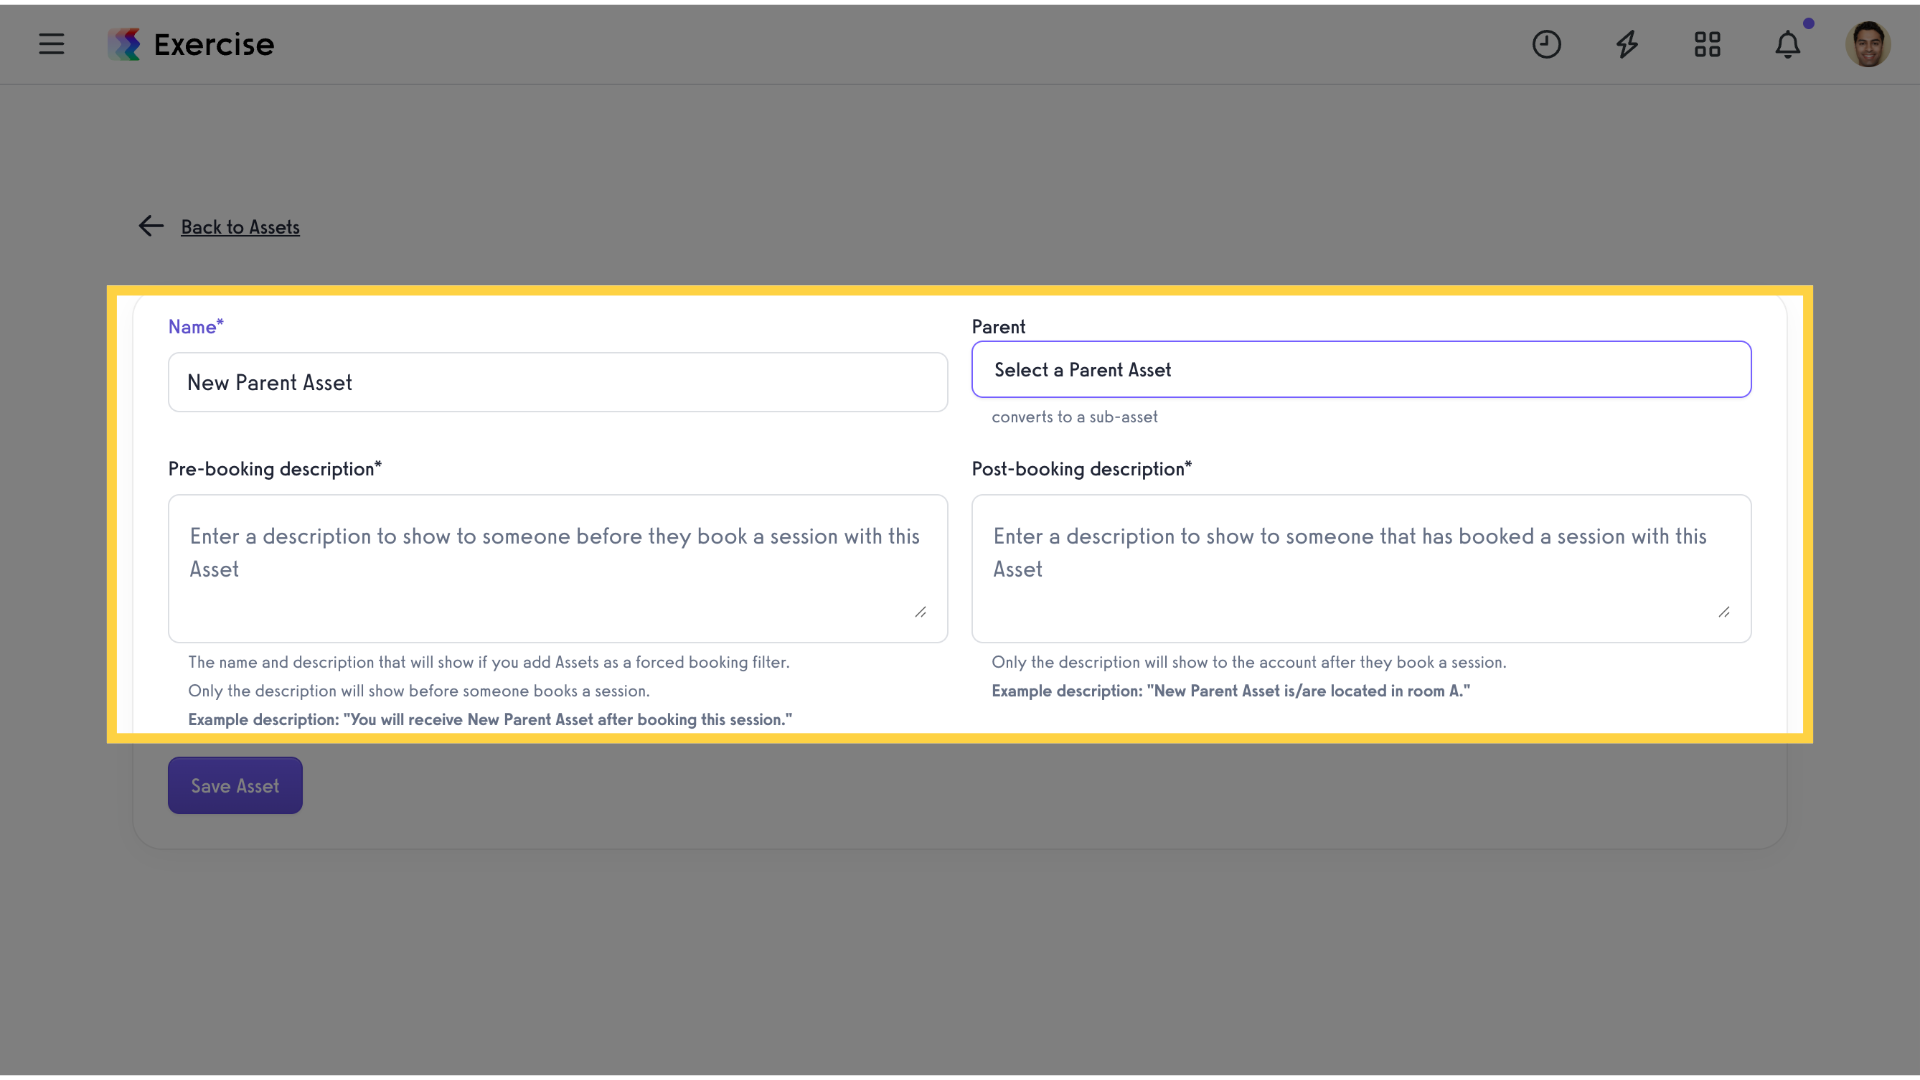
Task: Click the Parent field label
Action: tap(998, 327)
